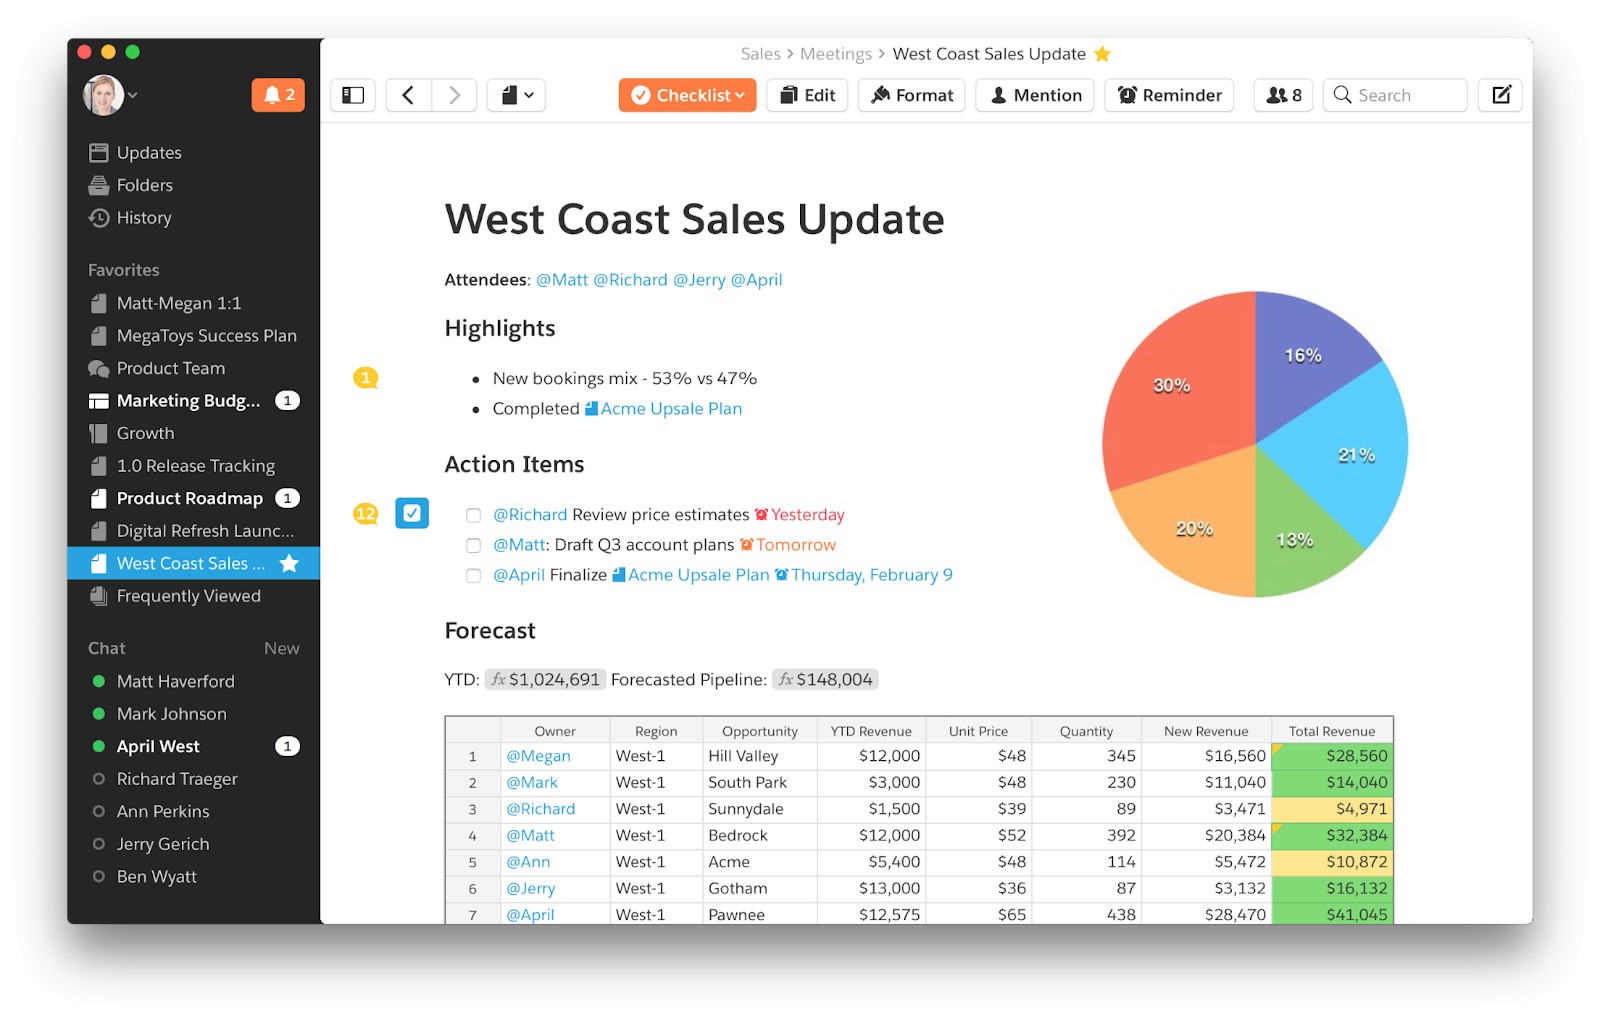Check the Matt Draft Q3 account plans box
Screen dimensions: 1600x1020
click(473, 545)
